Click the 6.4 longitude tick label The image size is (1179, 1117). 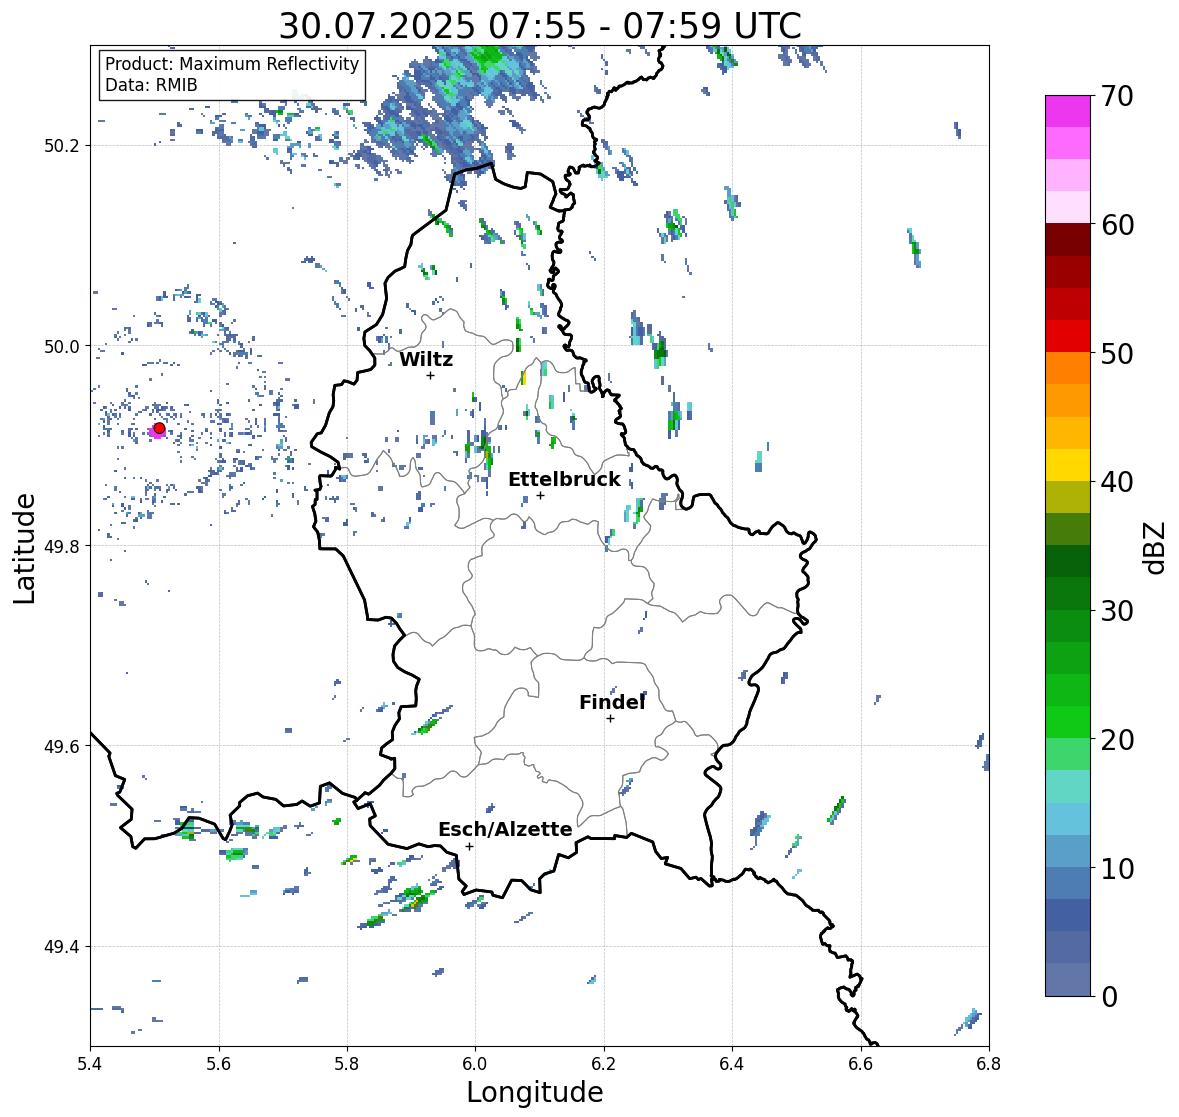pyautogui.click(x=732, y=1064)
